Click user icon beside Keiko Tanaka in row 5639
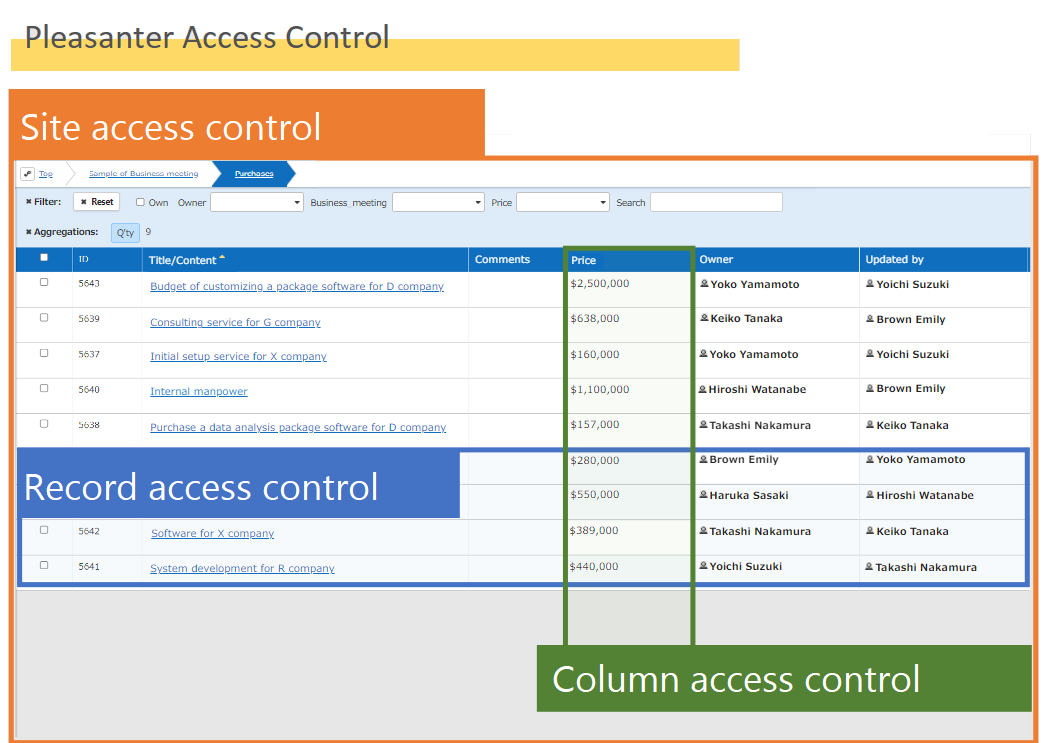Viewport: 1043px width, 743px height. [x=704, y=318]
